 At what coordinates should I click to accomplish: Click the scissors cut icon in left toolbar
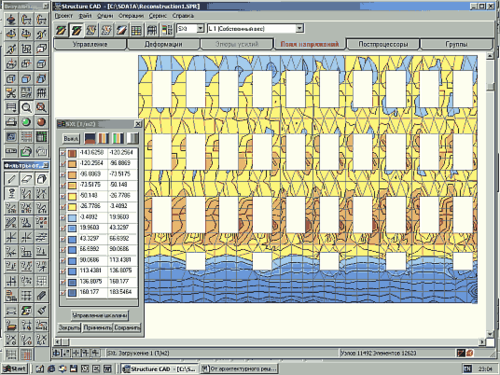[11, 93]
